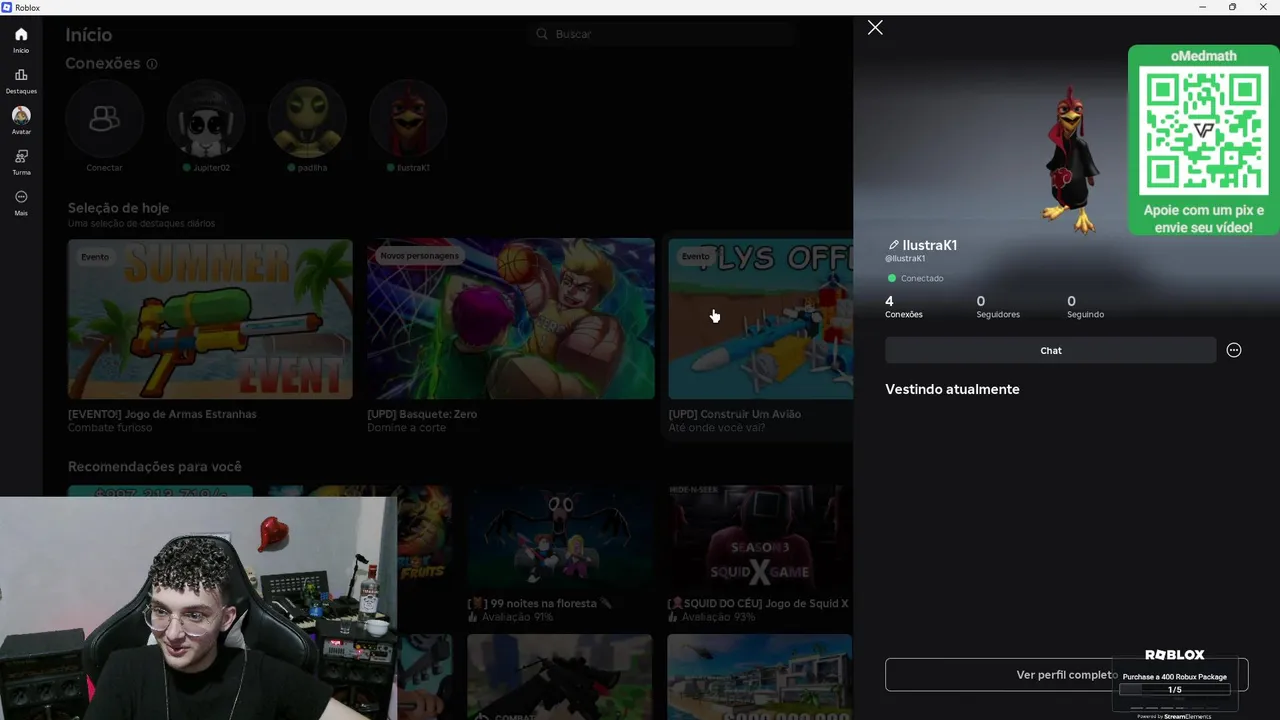This screenshot has width=1280, height=720.
Task: Open the three-dots menu beside Chat
Action: [x=1234, y=350]
